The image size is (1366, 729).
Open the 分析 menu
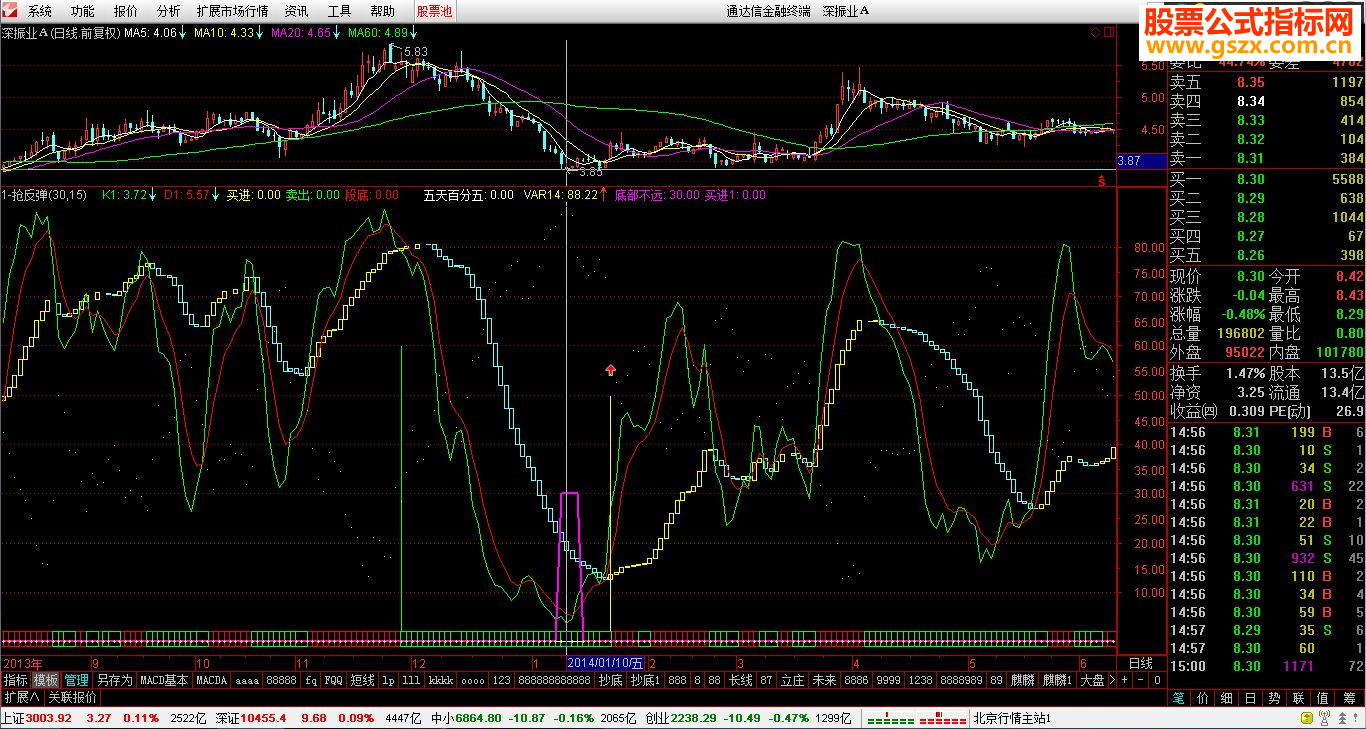click(169, 11)
